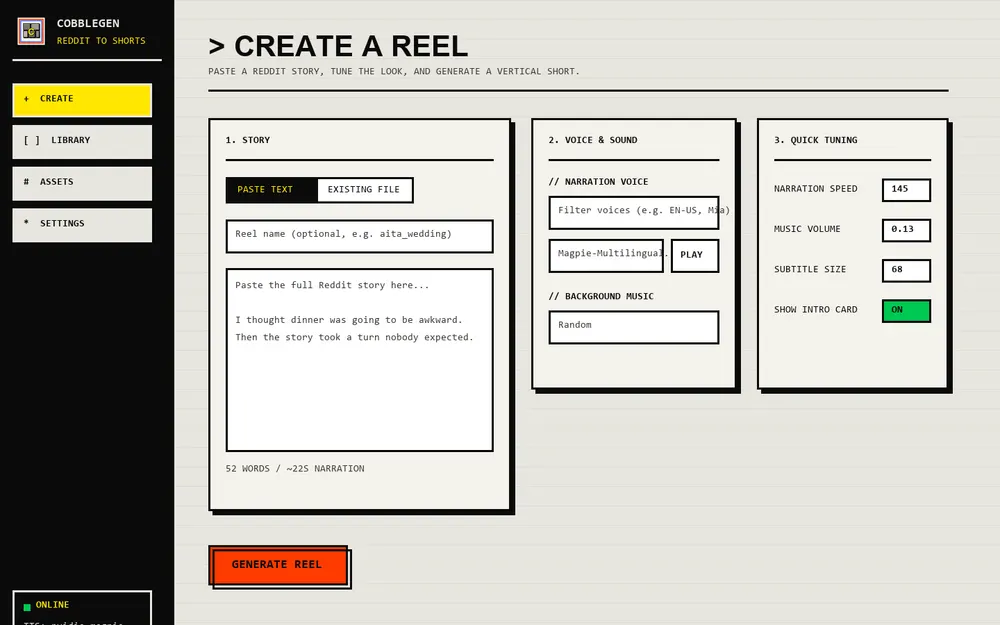Screen dimensions: 1000x625
Task: Click the CobbleGen logo icon
Action: coord(31,31)
